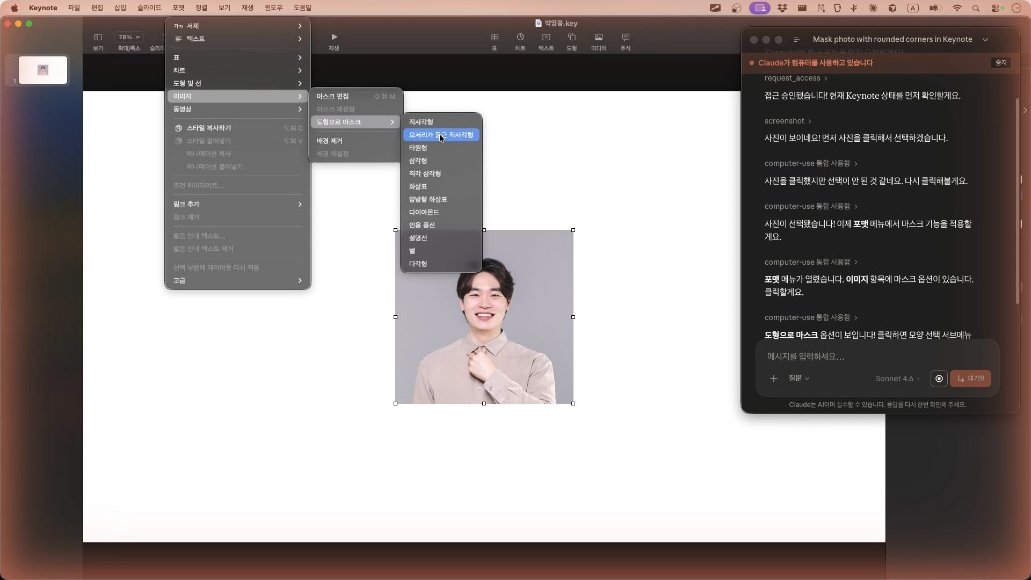Image resolution: width=1031 pixels, height=580 pixels.
Task: Click the 대기열 queue button
Action: (x=971, y=379)
